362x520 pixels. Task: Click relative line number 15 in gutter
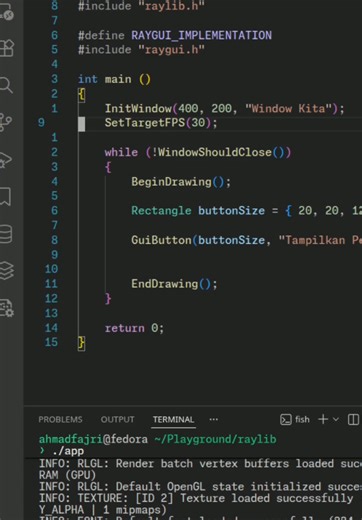point(51,342)
